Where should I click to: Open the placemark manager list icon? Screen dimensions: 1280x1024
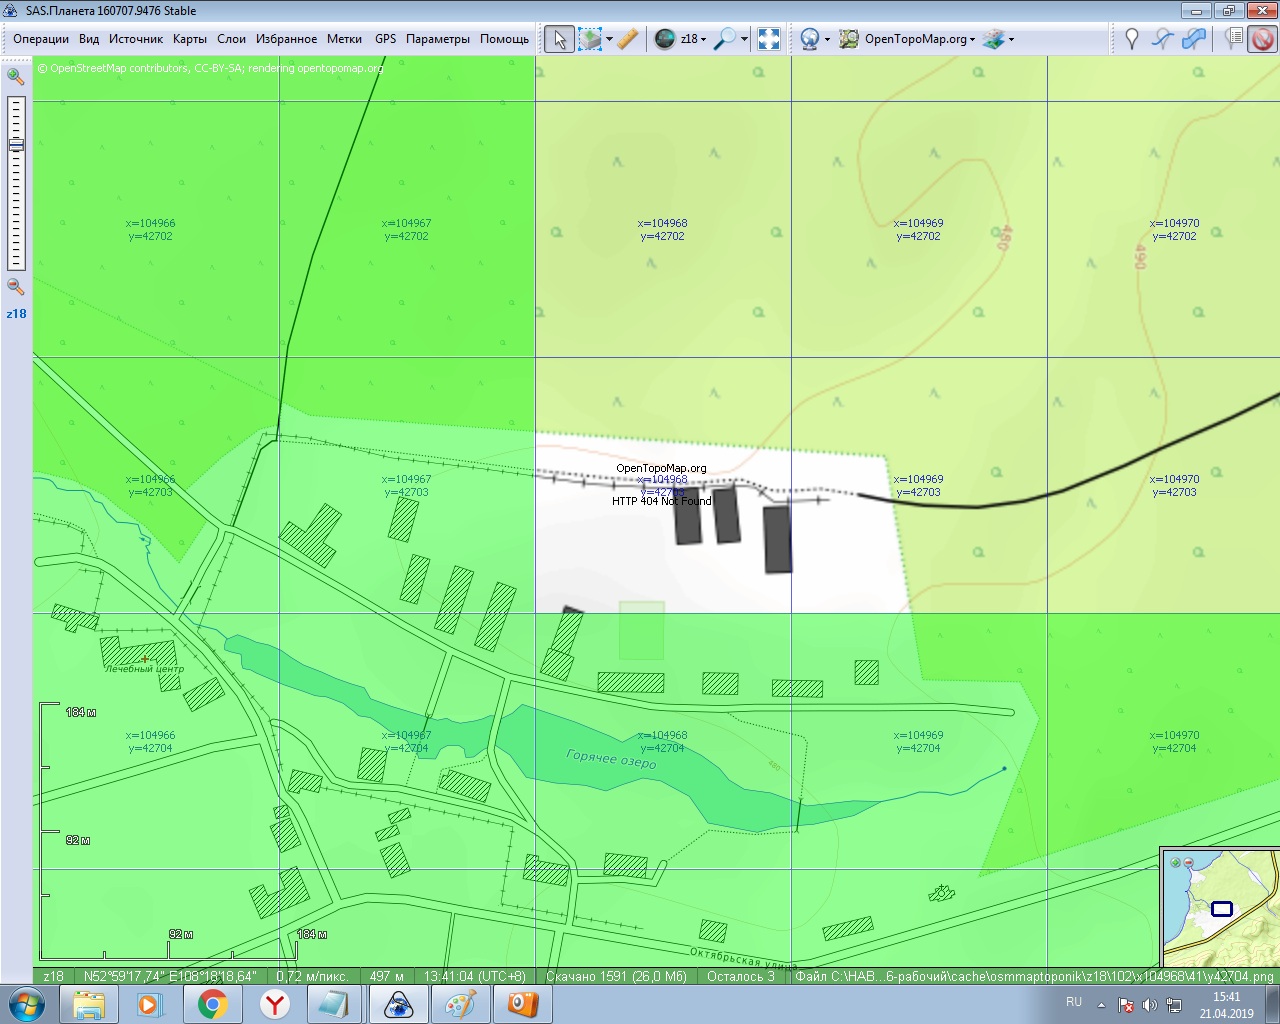1234,39
